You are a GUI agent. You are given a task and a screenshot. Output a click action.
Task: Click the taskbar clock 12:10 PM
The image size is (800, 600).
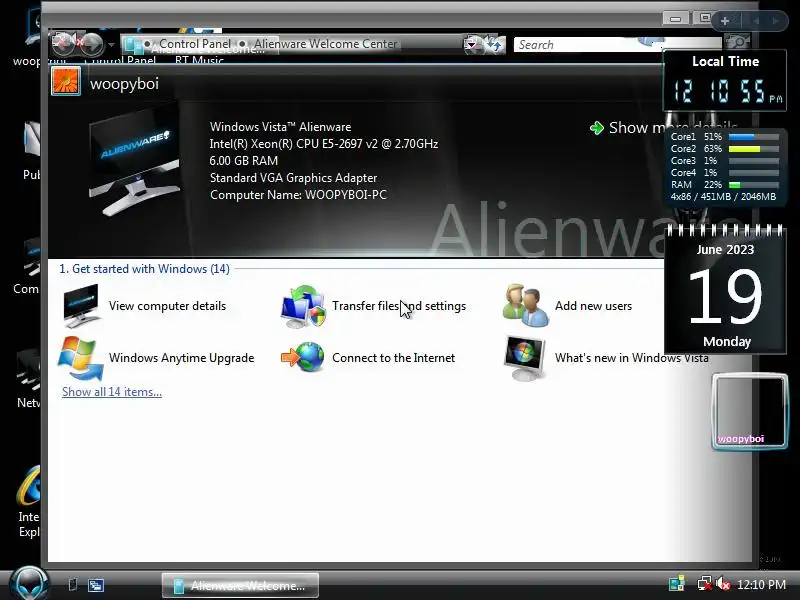coord(761,585)
